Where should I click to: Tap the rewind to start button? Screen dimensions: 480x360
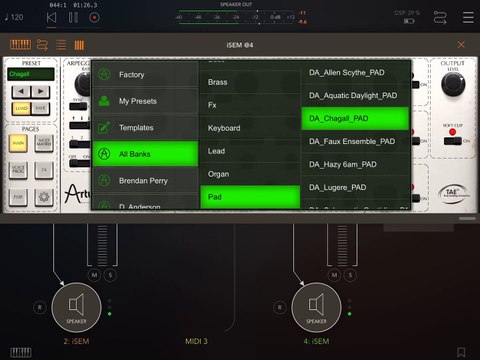51,17
